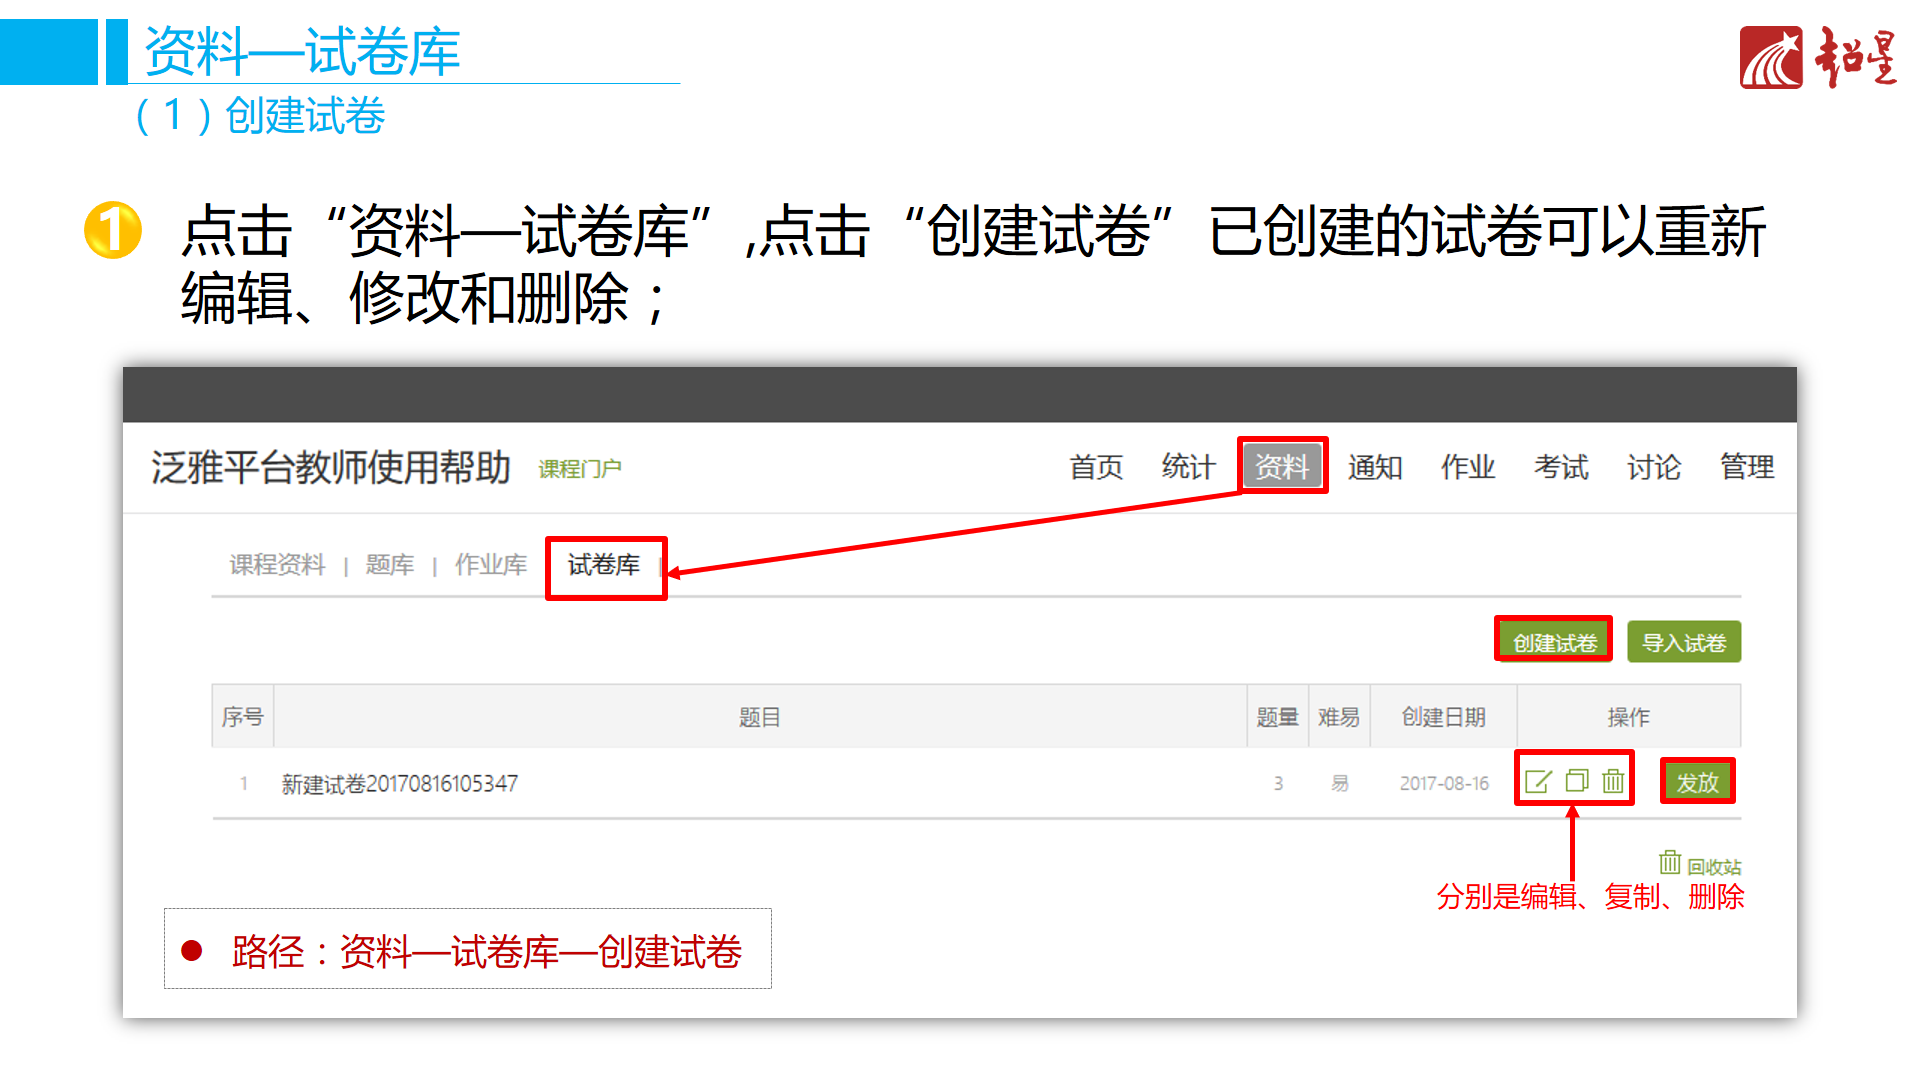The image size is (1920, 1080).
Task: Go to the 通知 menu item
Action: coord(1375,467)
